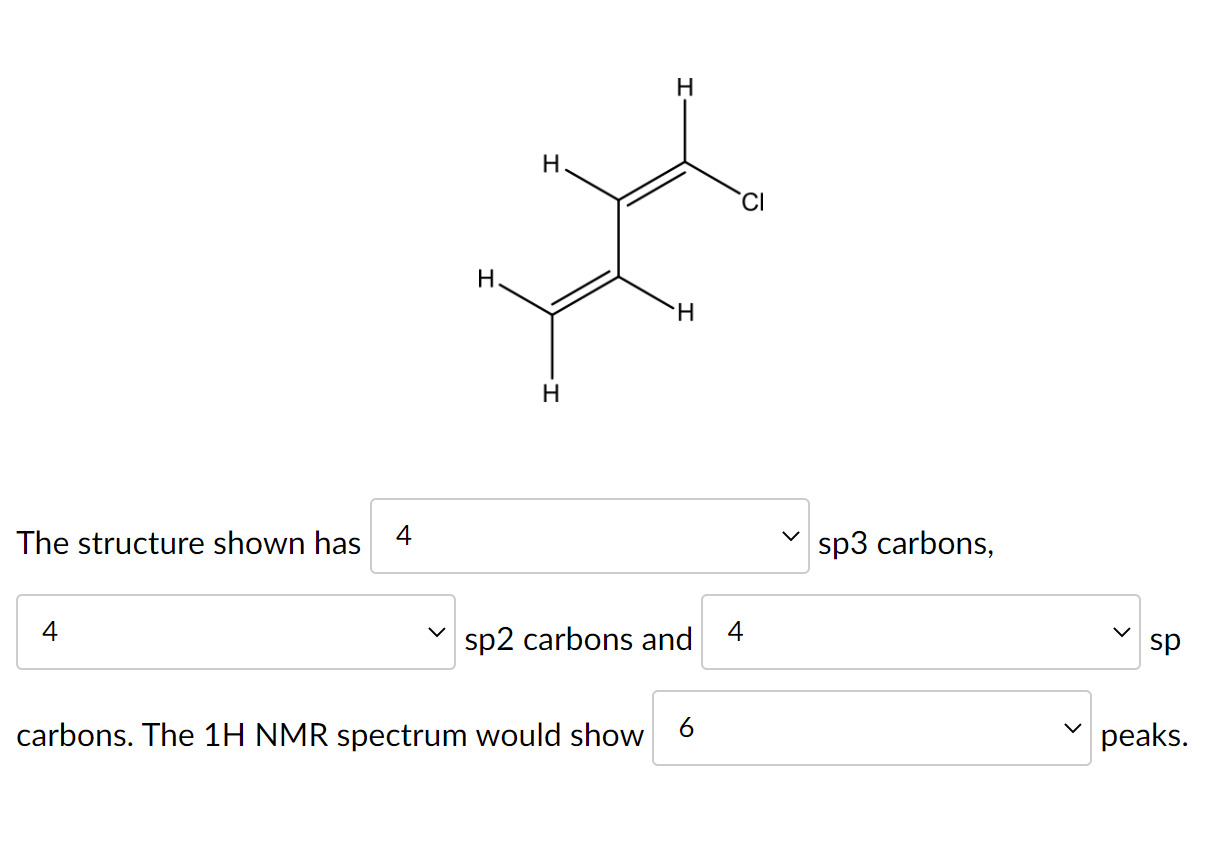Click the text 'sp3 carbons,' after the dropdown
This screenshot has width=1209, height=849.
(x=906, y=543)
